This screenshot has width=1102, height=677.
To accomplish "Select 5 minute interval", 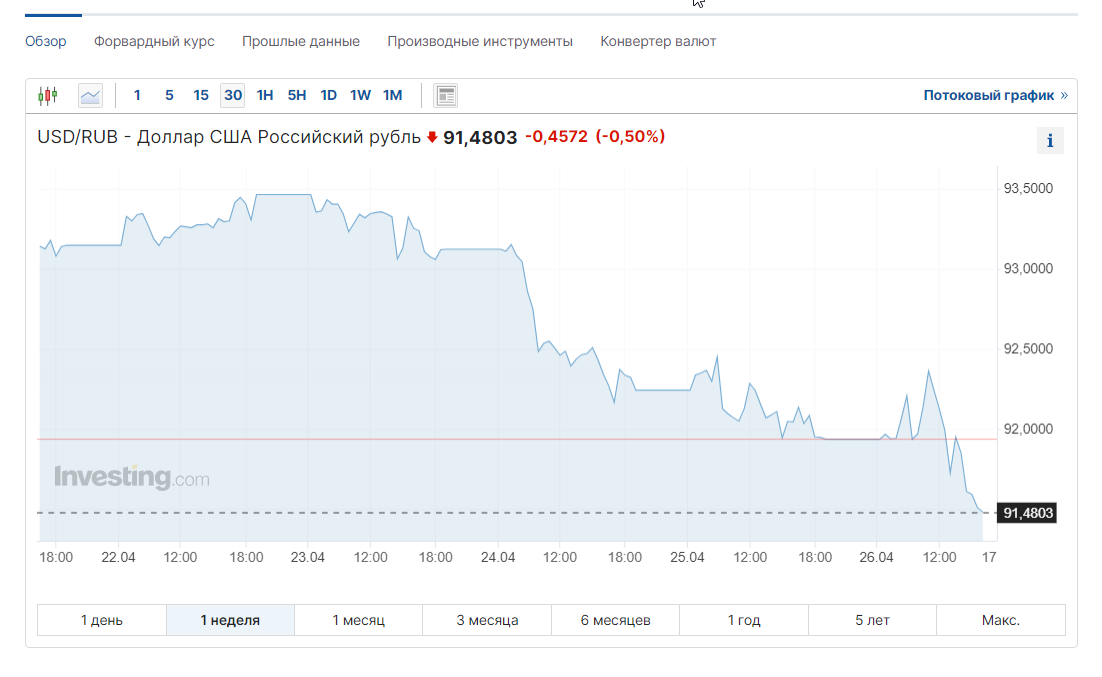I will click(x=169, y=96).
